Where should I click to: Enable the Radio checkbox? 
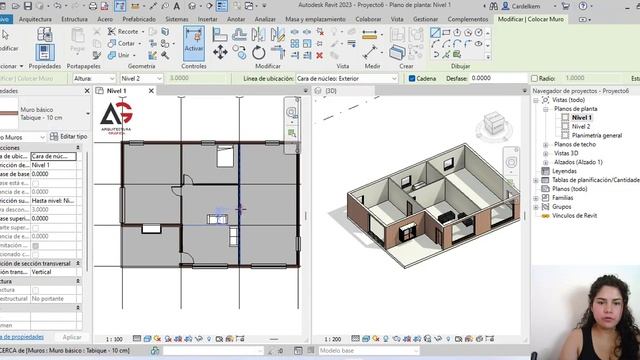tap(534, 78)
